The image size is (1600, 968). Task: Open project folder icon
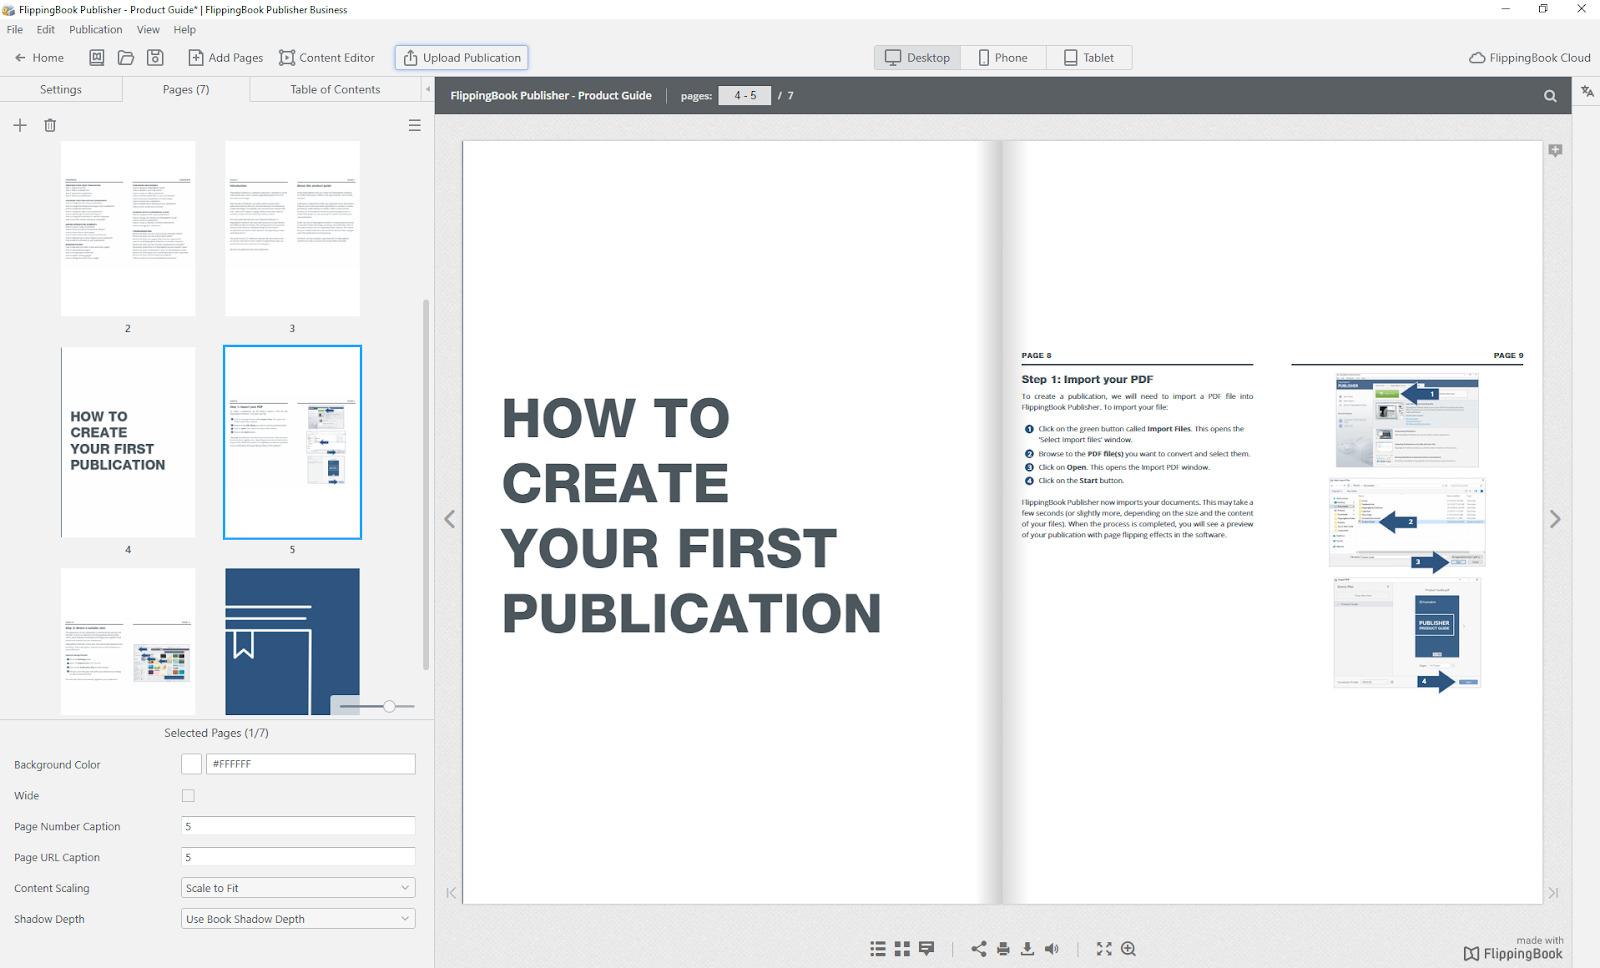tap(126, 58)
